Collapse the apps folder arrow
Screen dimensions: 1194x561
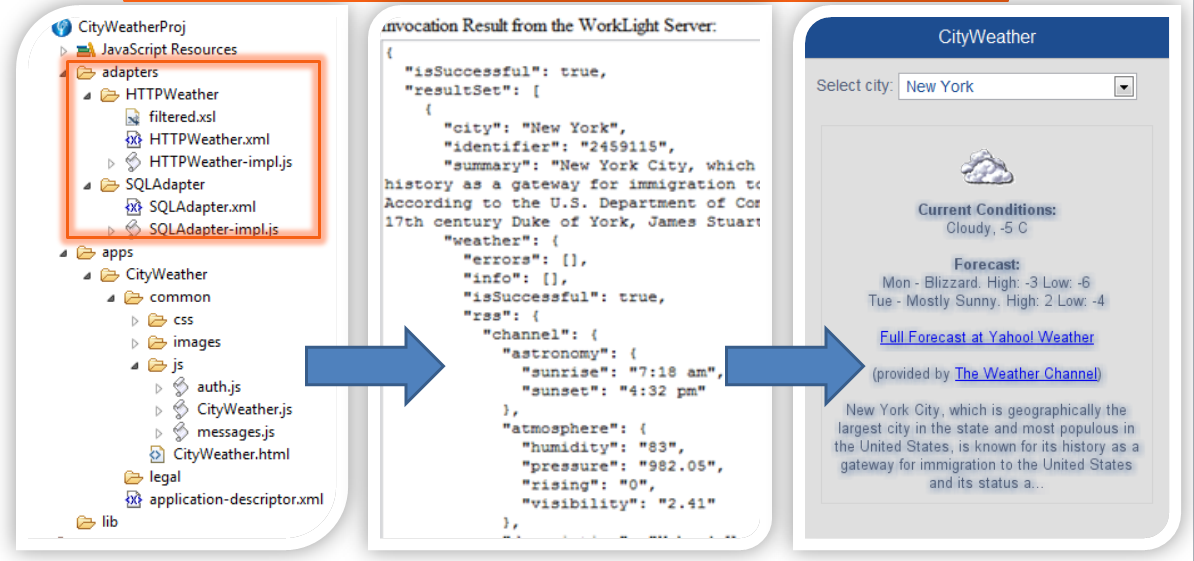click(62, 253)
